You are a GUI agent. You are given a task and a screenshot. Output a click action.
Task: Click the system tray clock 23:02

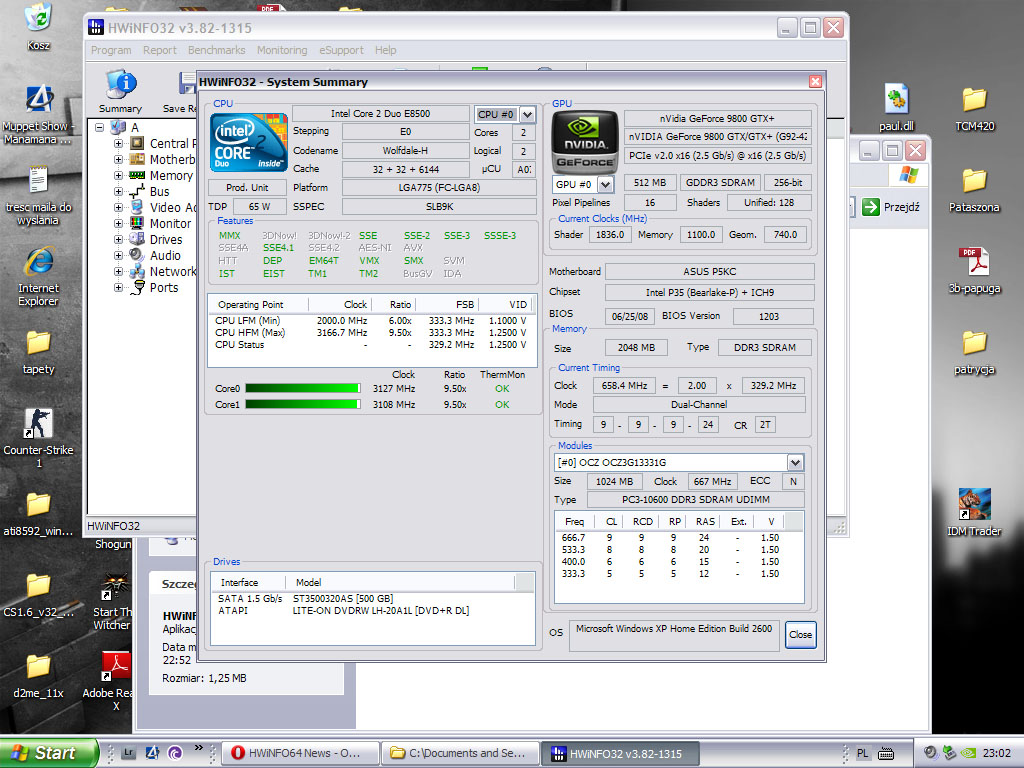click(997, 753)
